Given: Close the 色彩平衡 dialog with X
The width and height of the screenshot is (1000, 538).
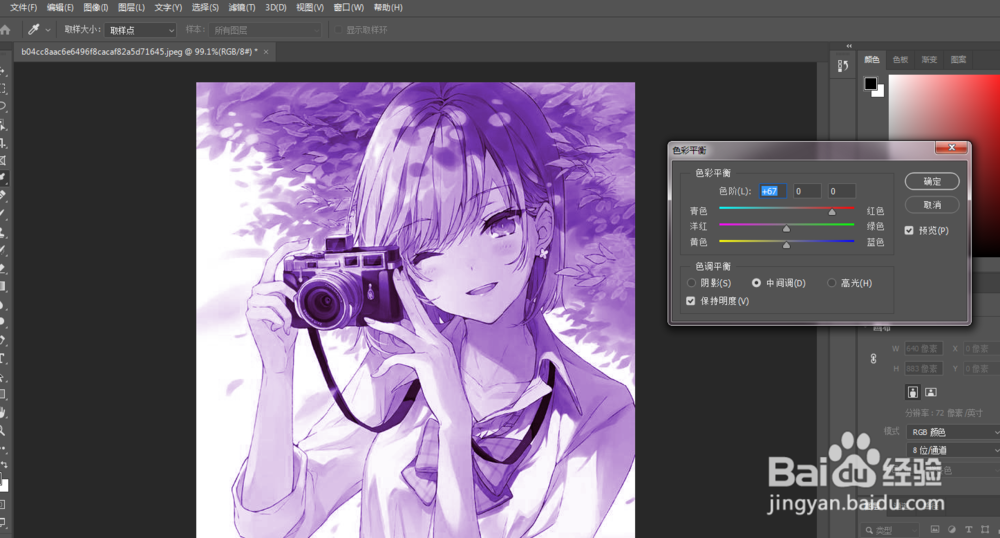Looking at the screenshot, I should click(952, 148).
